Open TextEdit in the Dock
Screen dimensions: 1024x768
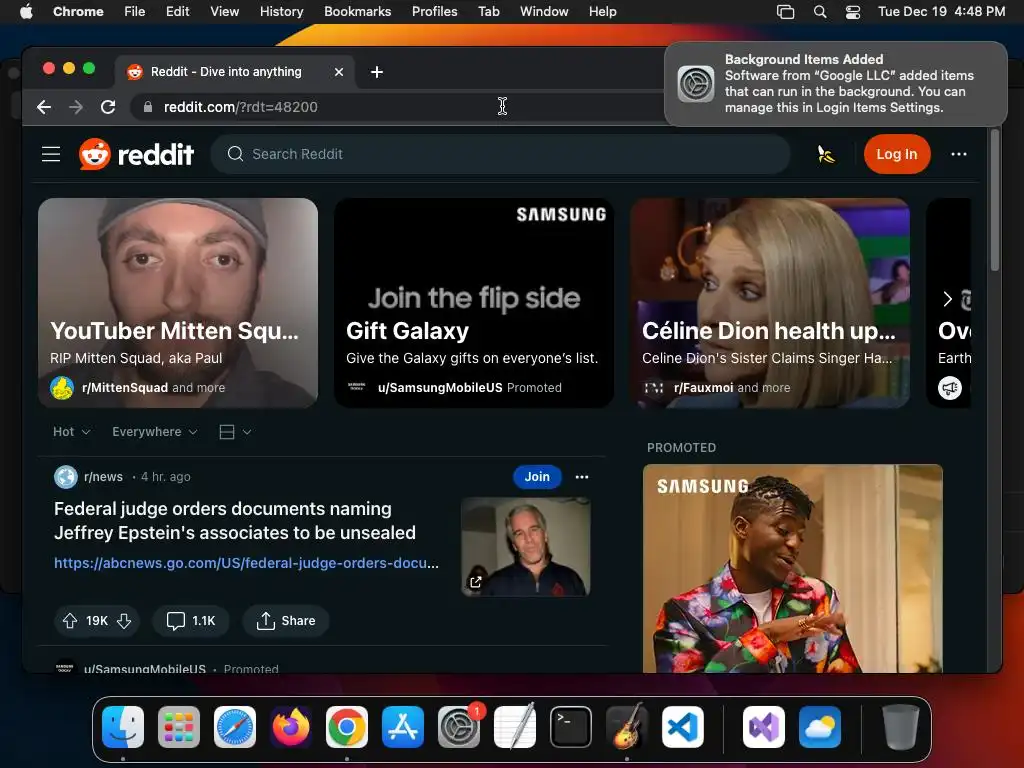(x=515, y=727)
